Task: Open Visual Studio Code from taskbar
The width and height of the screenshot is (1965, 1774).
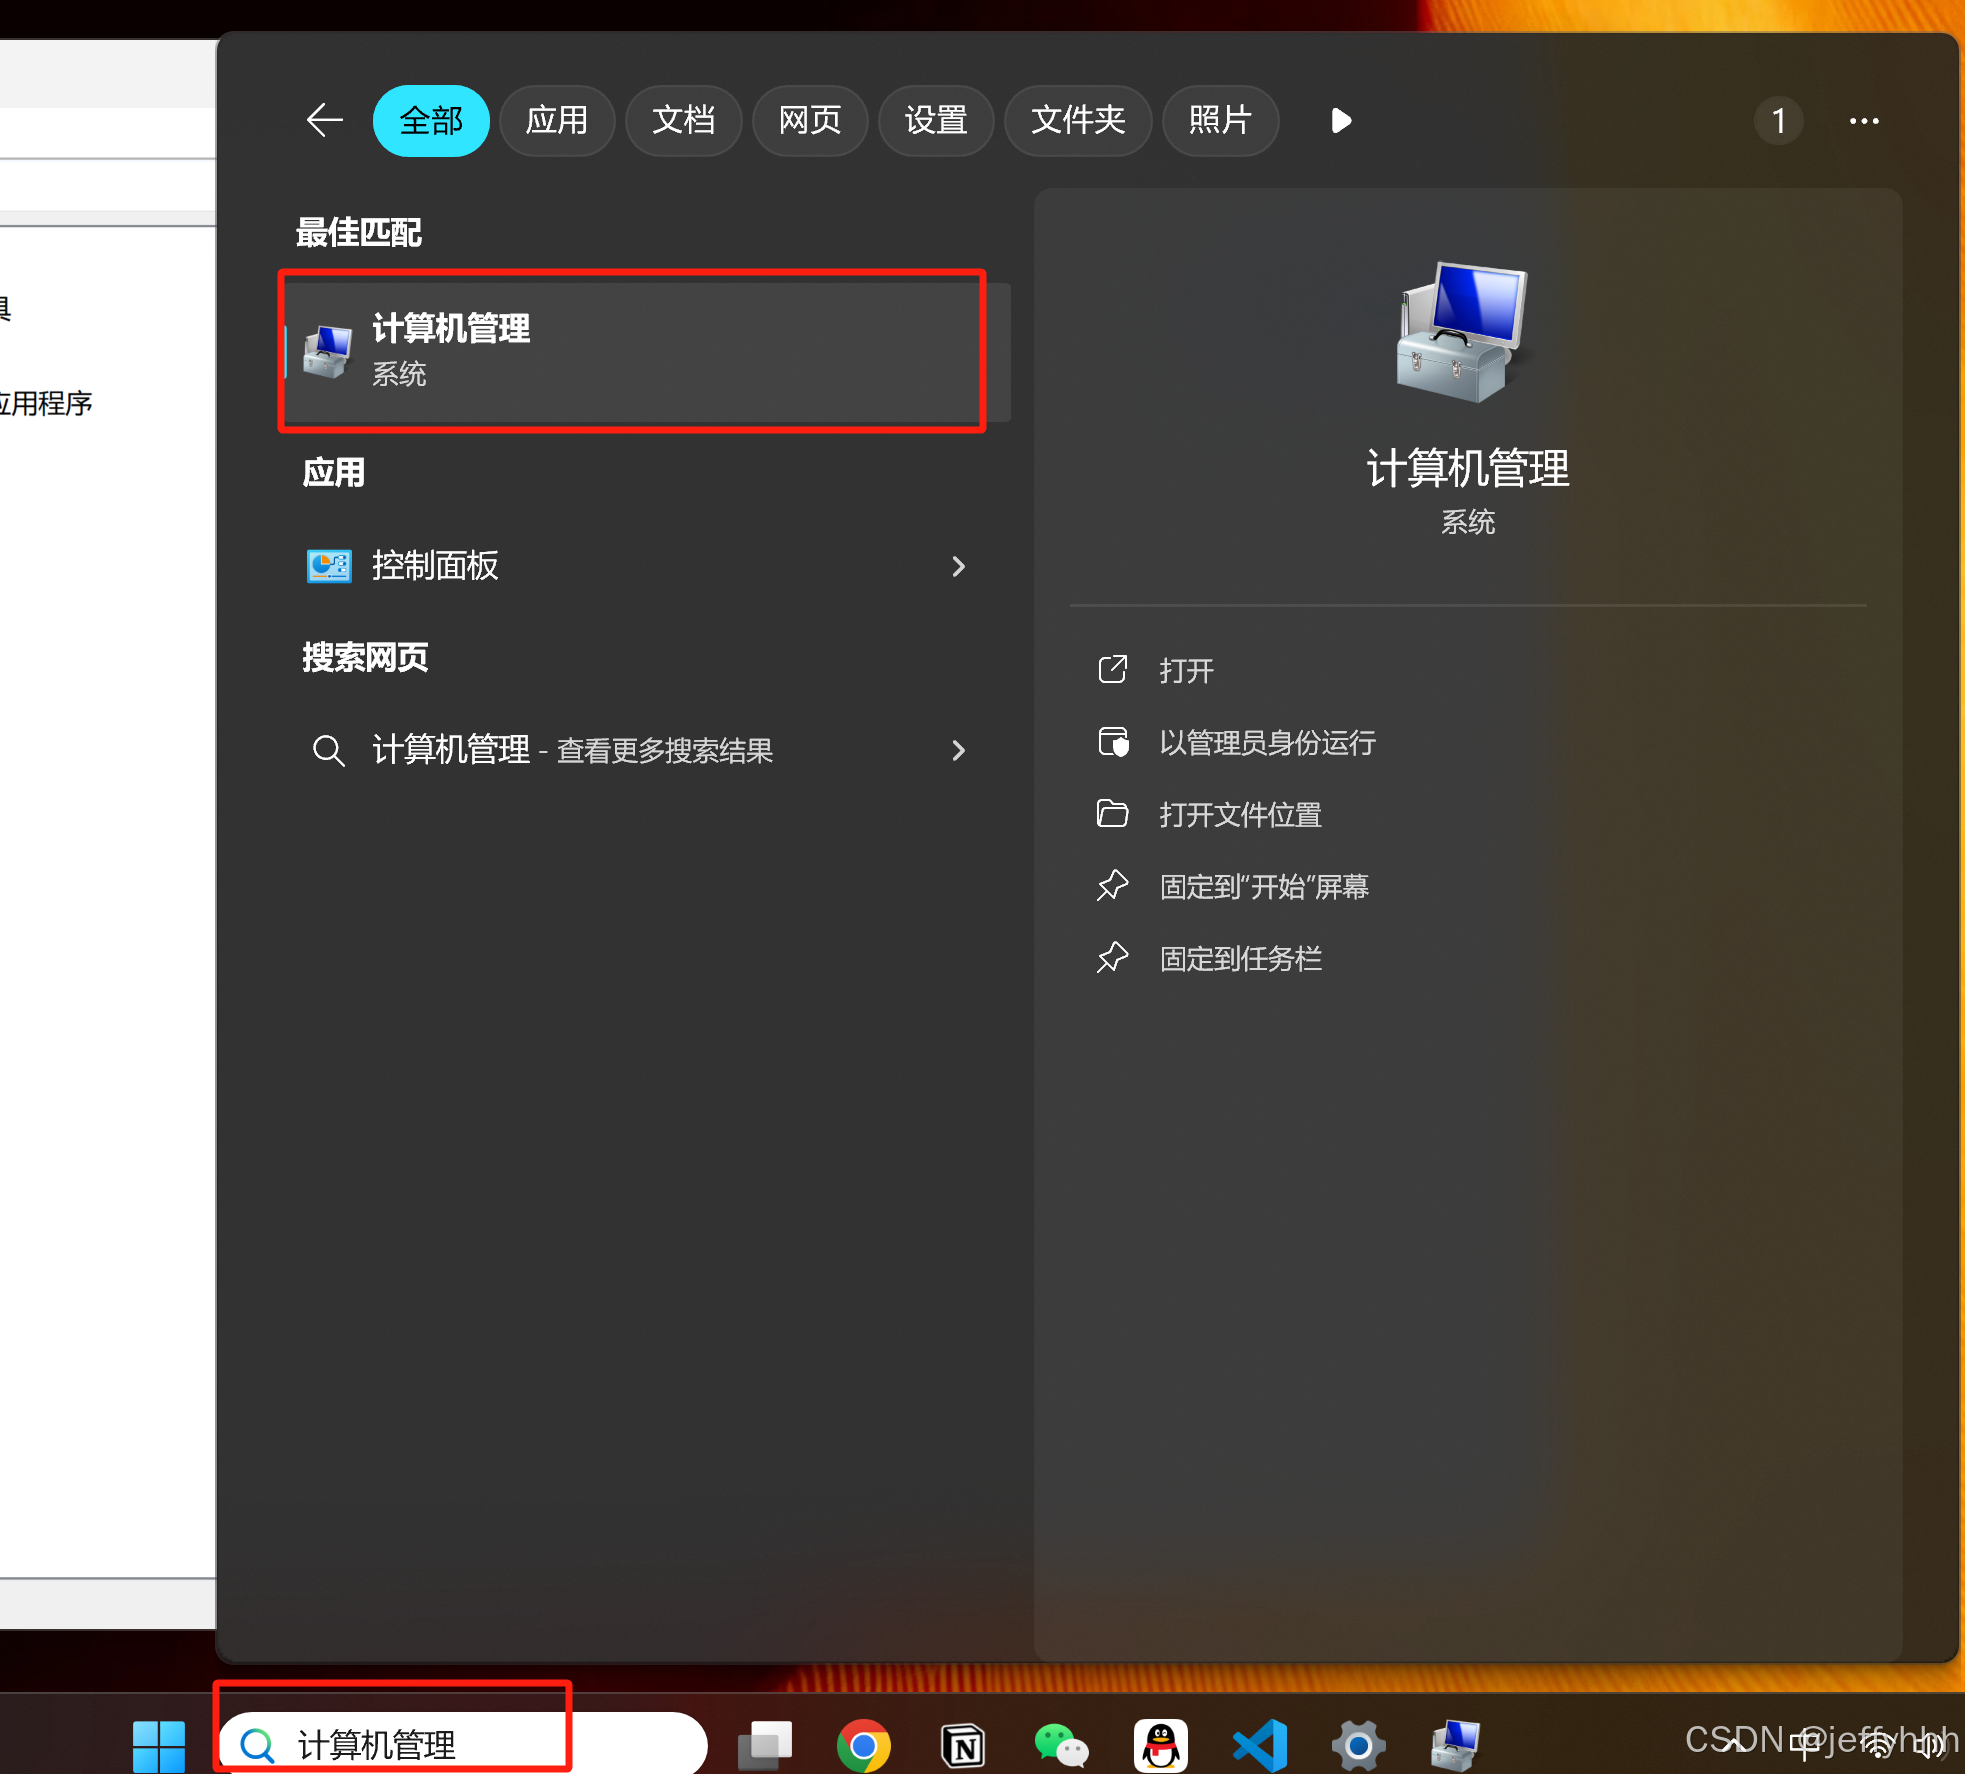Action: point(1259,1746)
